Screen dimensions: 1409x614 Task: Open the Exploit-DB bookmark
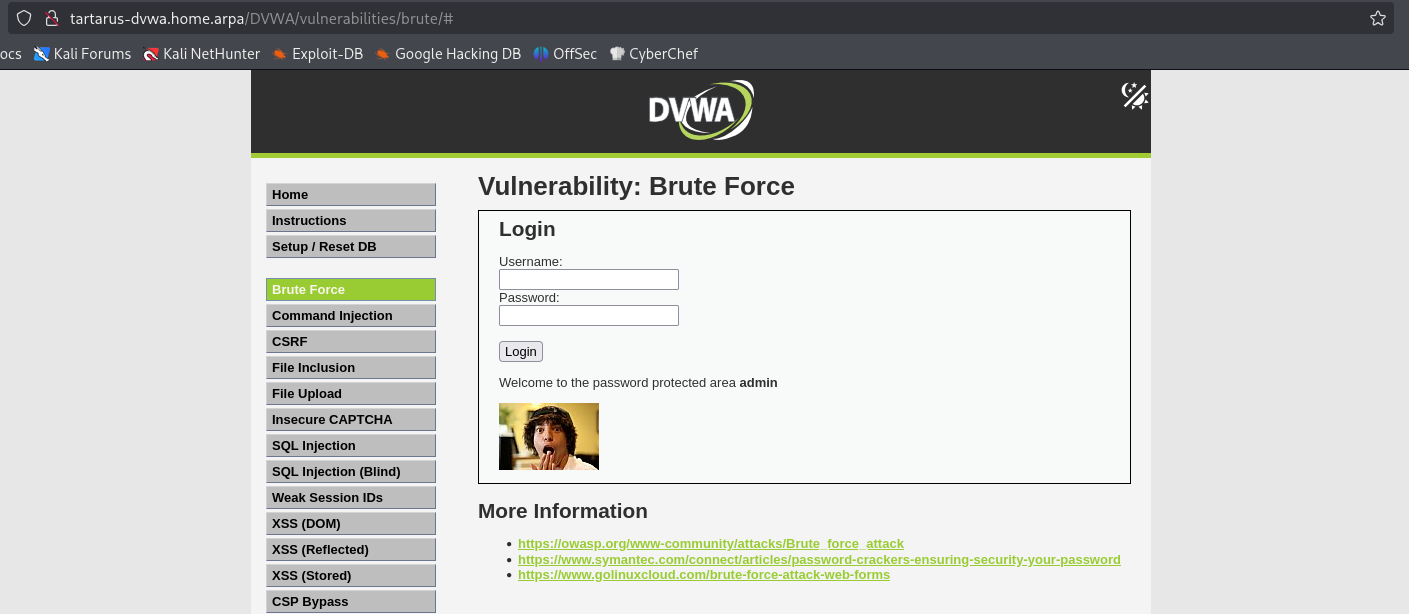click(x=317, y=54)
